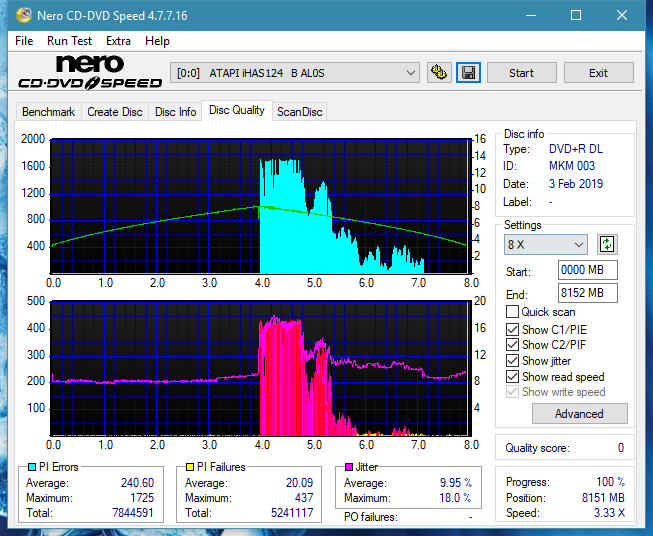The height and width of the screenshot is (536, 653).
Task: Minimize the Nero CD-DVD Speed window
Action: (531, 15)
